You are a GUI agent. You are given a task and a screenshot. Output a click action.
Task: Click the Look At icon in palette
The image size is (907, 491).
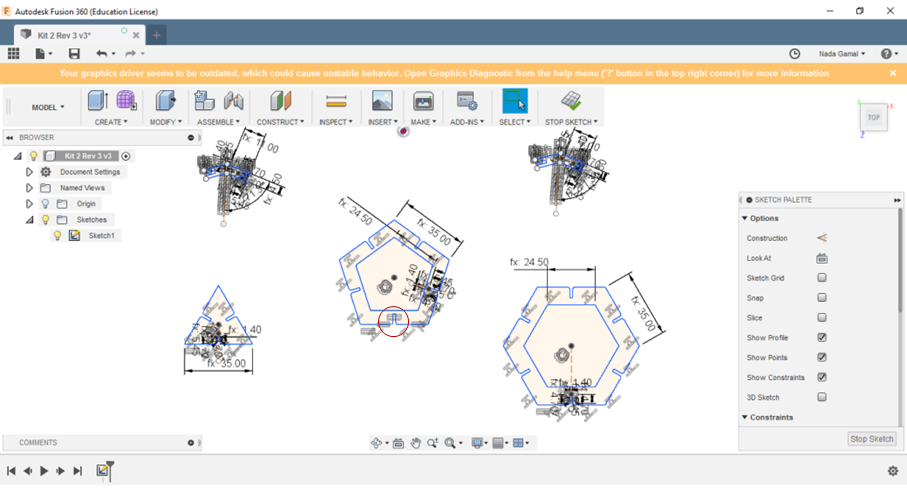point(822,258)
